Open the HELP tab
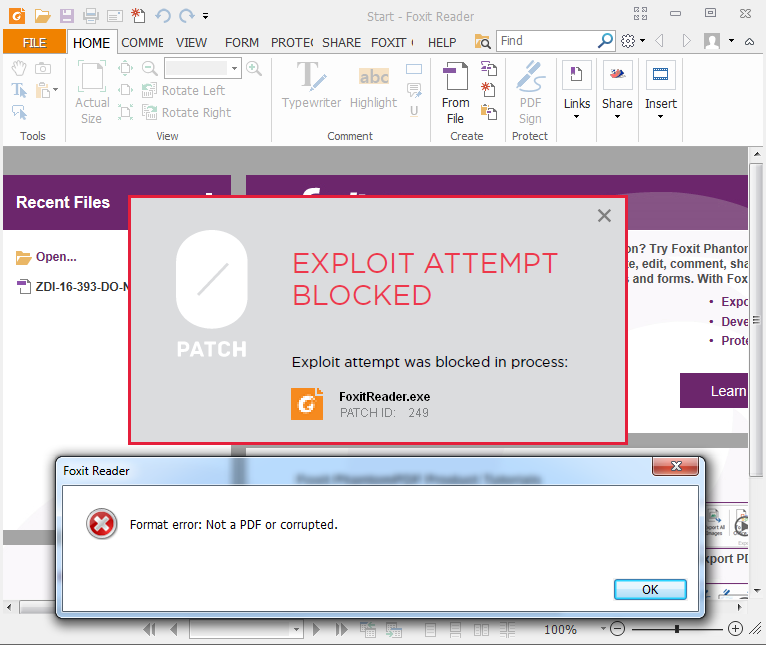 [x=442, y=43]
